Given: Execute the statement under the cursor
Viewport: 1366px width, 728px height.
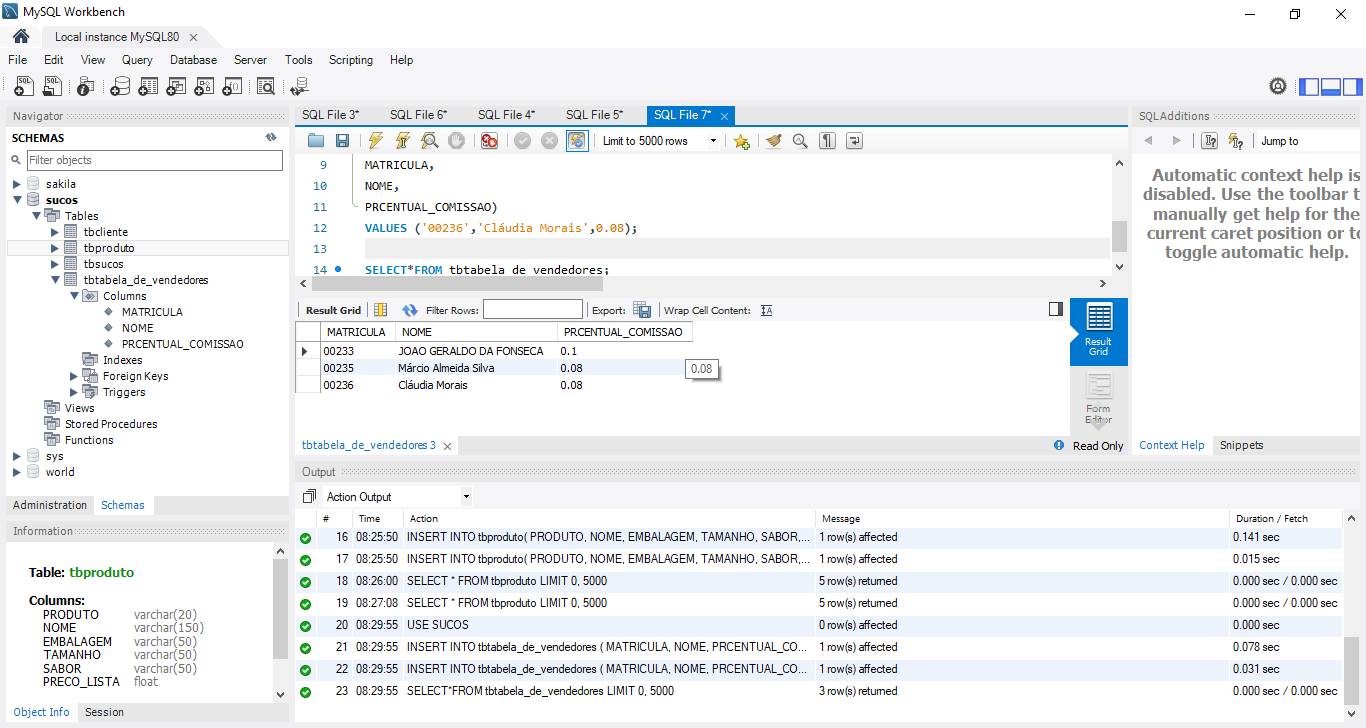Looking at the screenshot, I should (403, 141).
